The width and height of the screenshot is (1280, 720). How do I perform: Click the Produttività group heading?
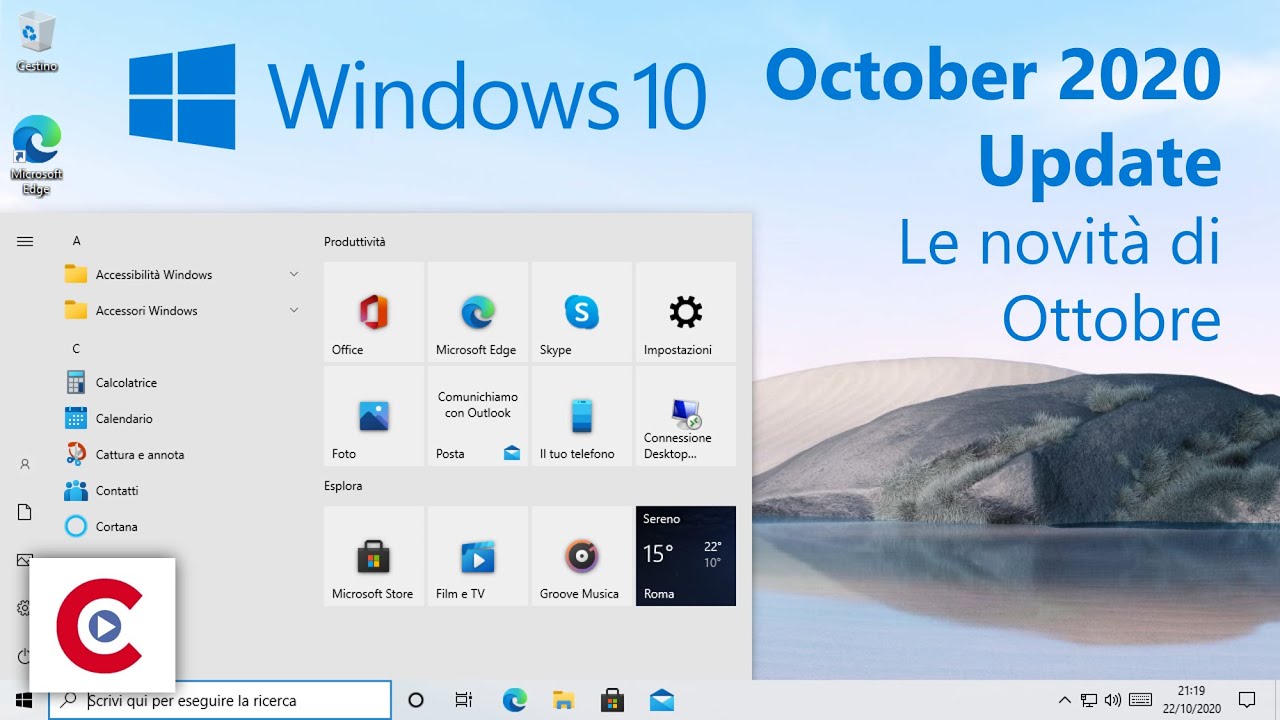coord(355,242)
